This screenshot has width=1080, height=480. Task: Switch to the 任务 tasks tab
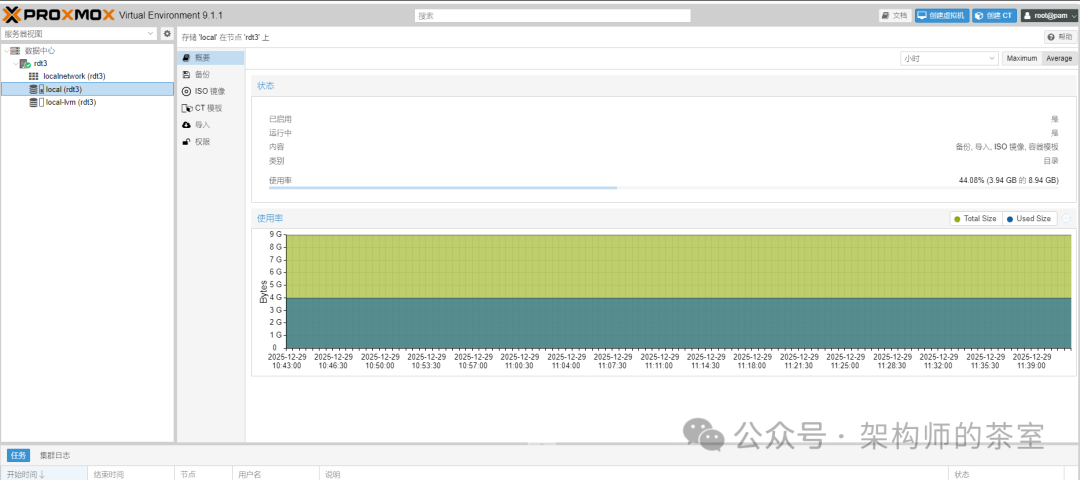pos(19,455)
